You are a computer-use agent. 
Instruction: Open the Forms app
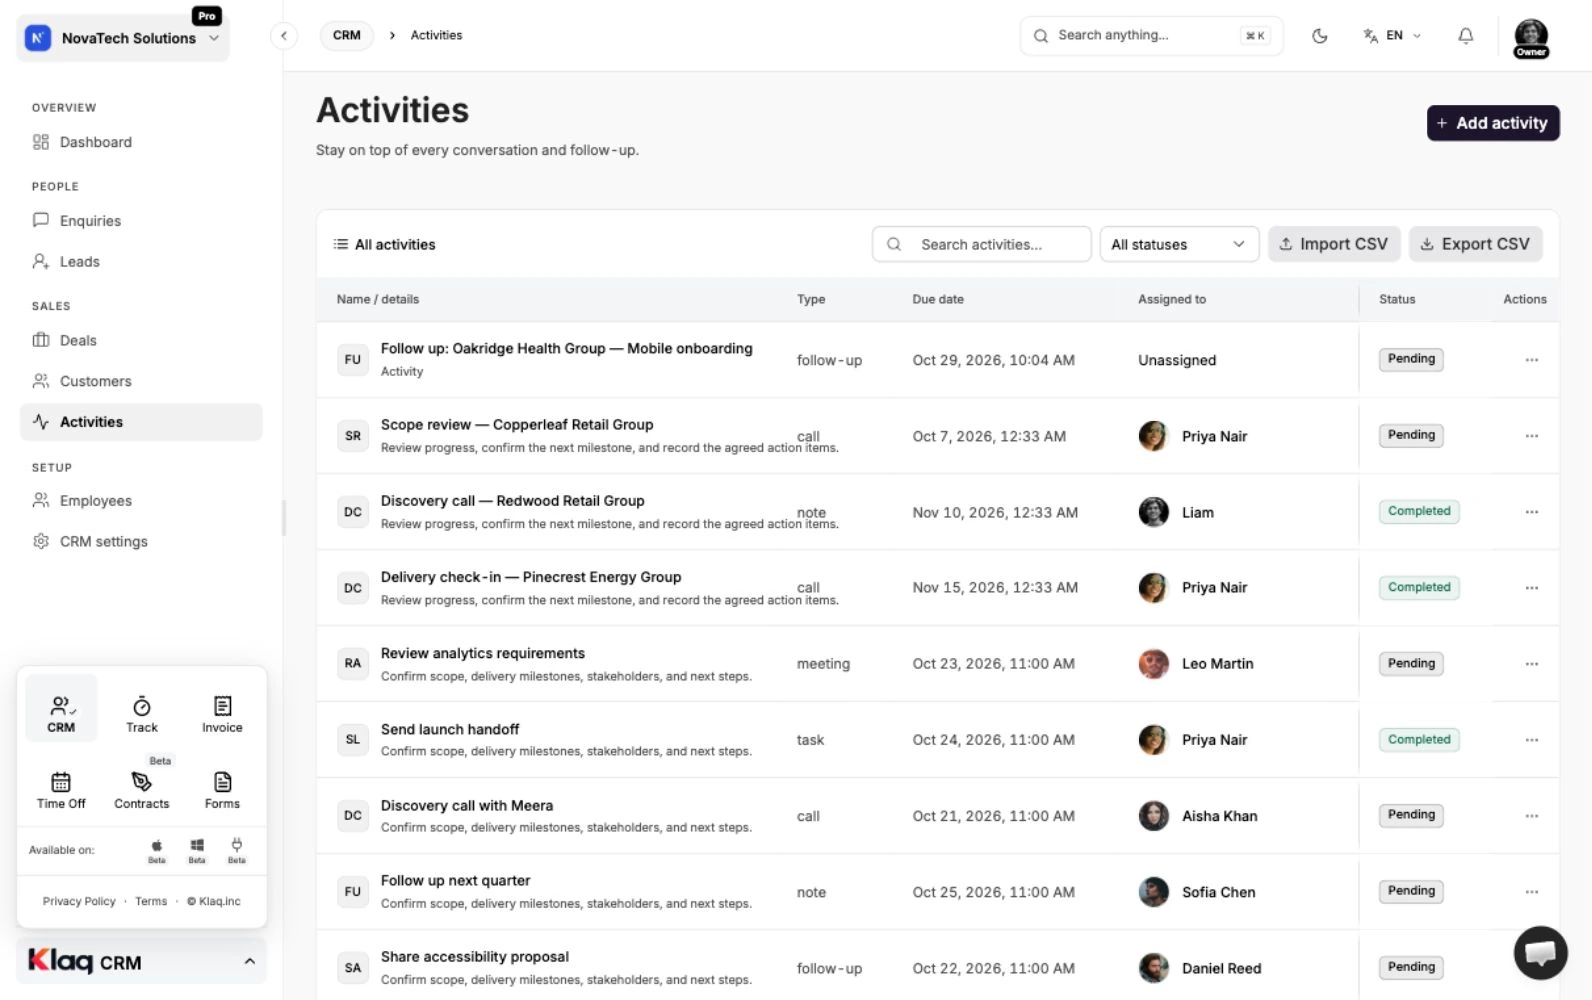click(222, 790)
